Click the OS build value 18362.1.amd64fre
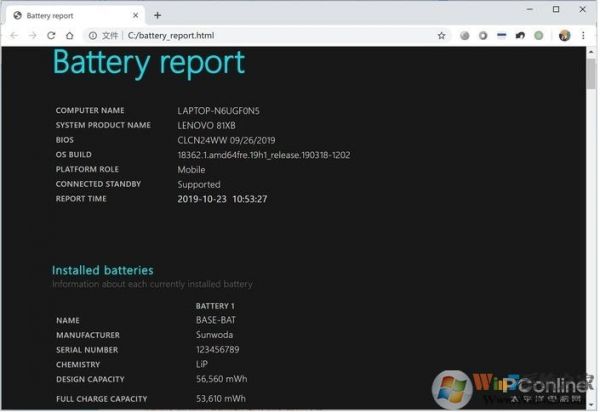 tap(264, 155)
